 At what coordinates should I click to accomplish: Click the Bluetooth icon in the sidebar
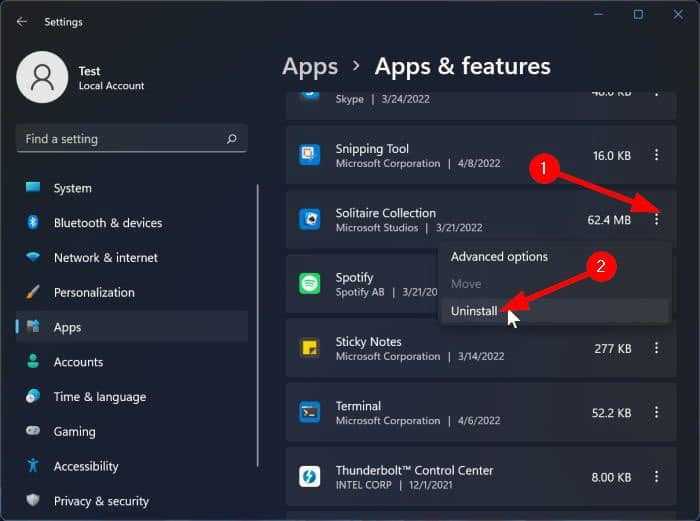pyautogui.click(x=33, y=221)
